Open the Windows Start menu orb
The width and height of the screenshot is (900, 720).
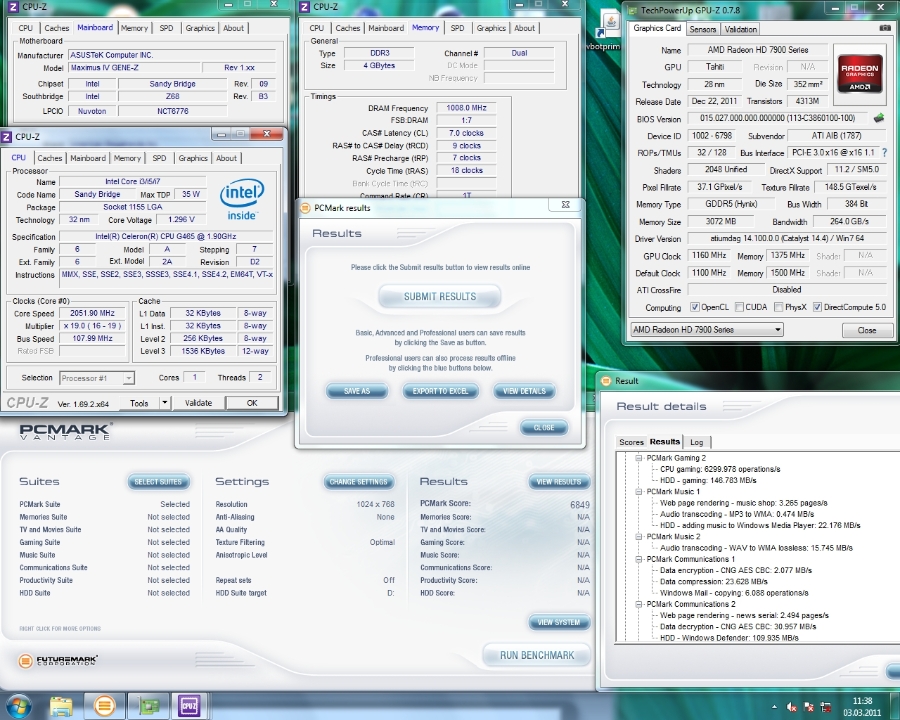pos(18,706)
